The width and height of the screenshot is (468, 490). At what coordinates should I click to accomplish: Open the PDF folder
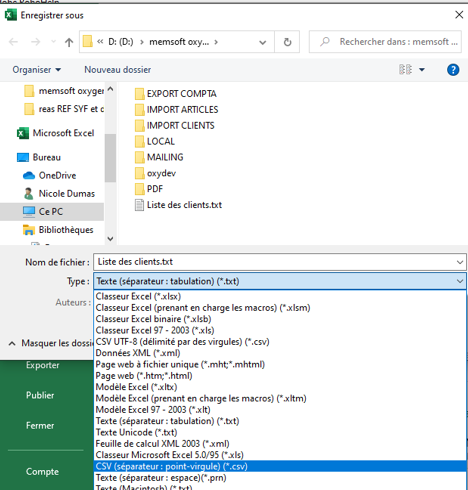tap(149, 189)
